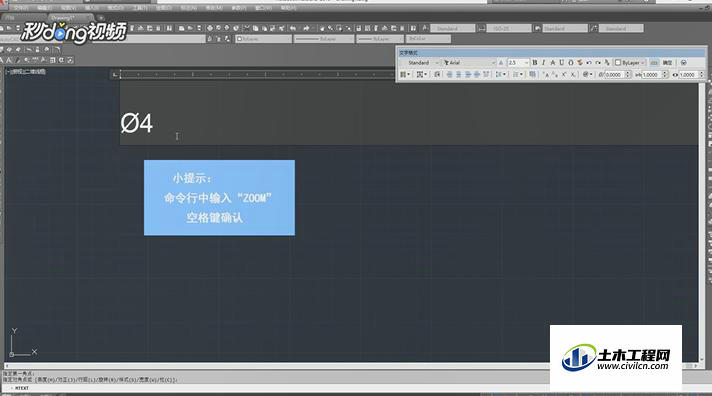Click the subscript icon
The image size is (712, 396).
click(x=573, y=74)
